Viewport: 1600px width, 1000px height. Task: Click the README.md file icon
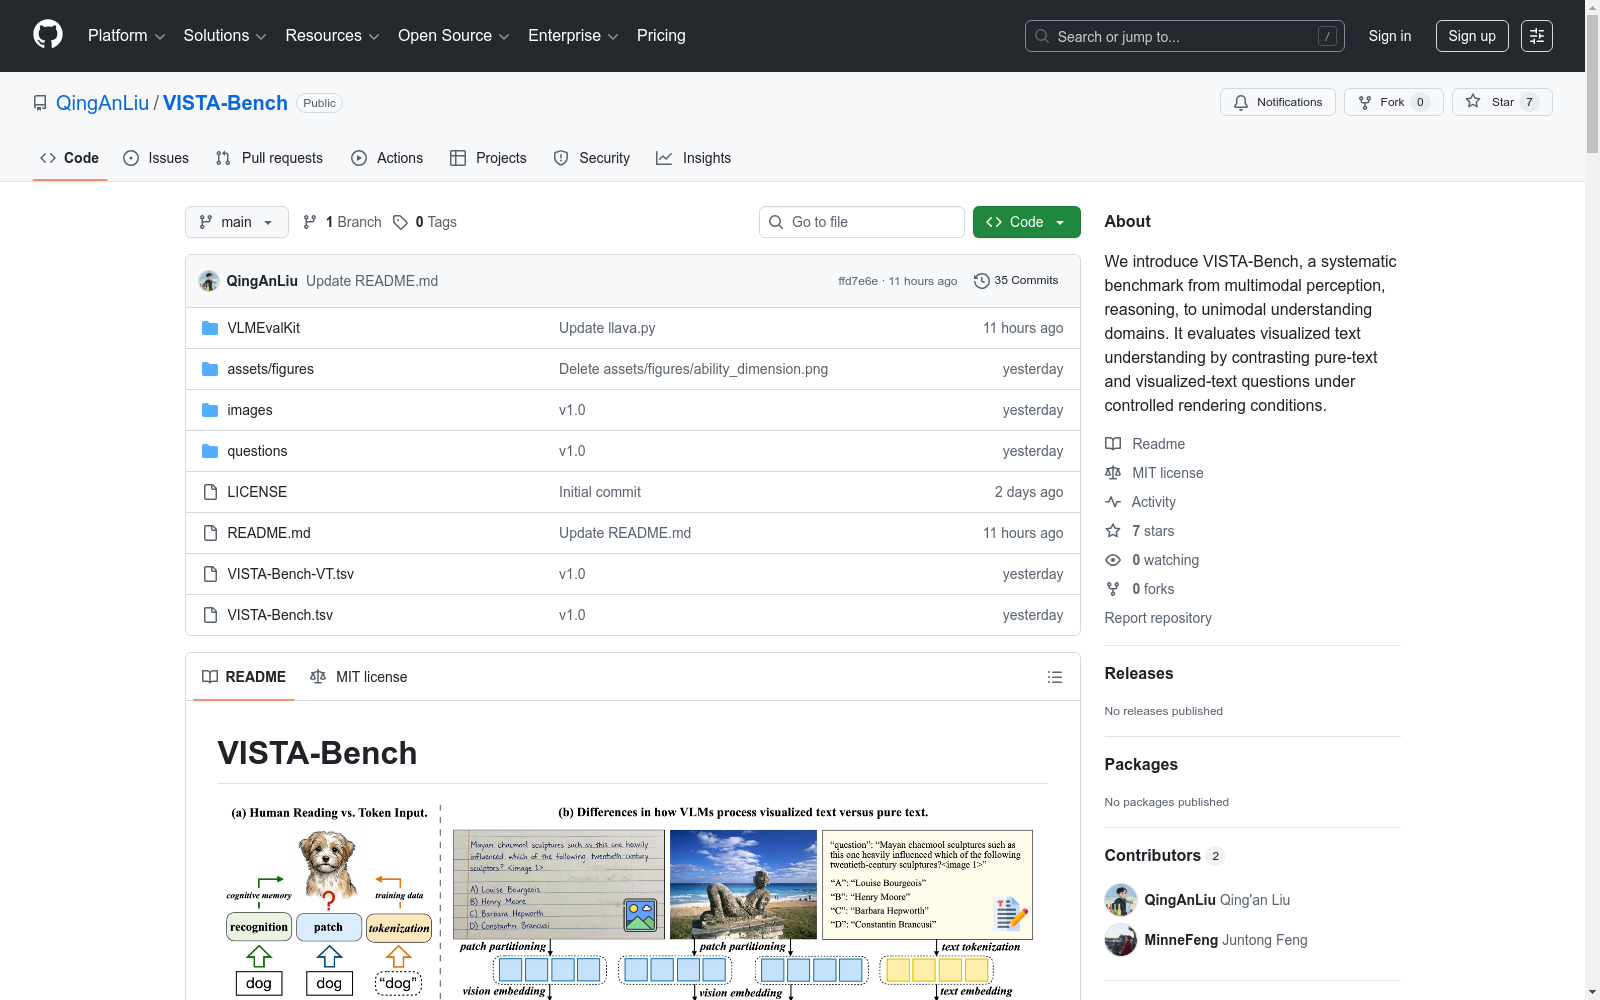(210, 533)
